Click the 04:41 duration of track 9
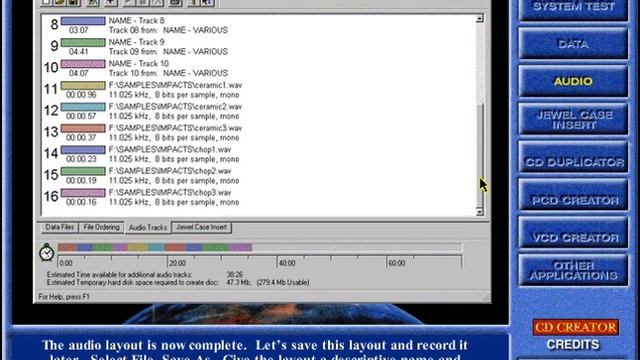 tap(78, 52)
